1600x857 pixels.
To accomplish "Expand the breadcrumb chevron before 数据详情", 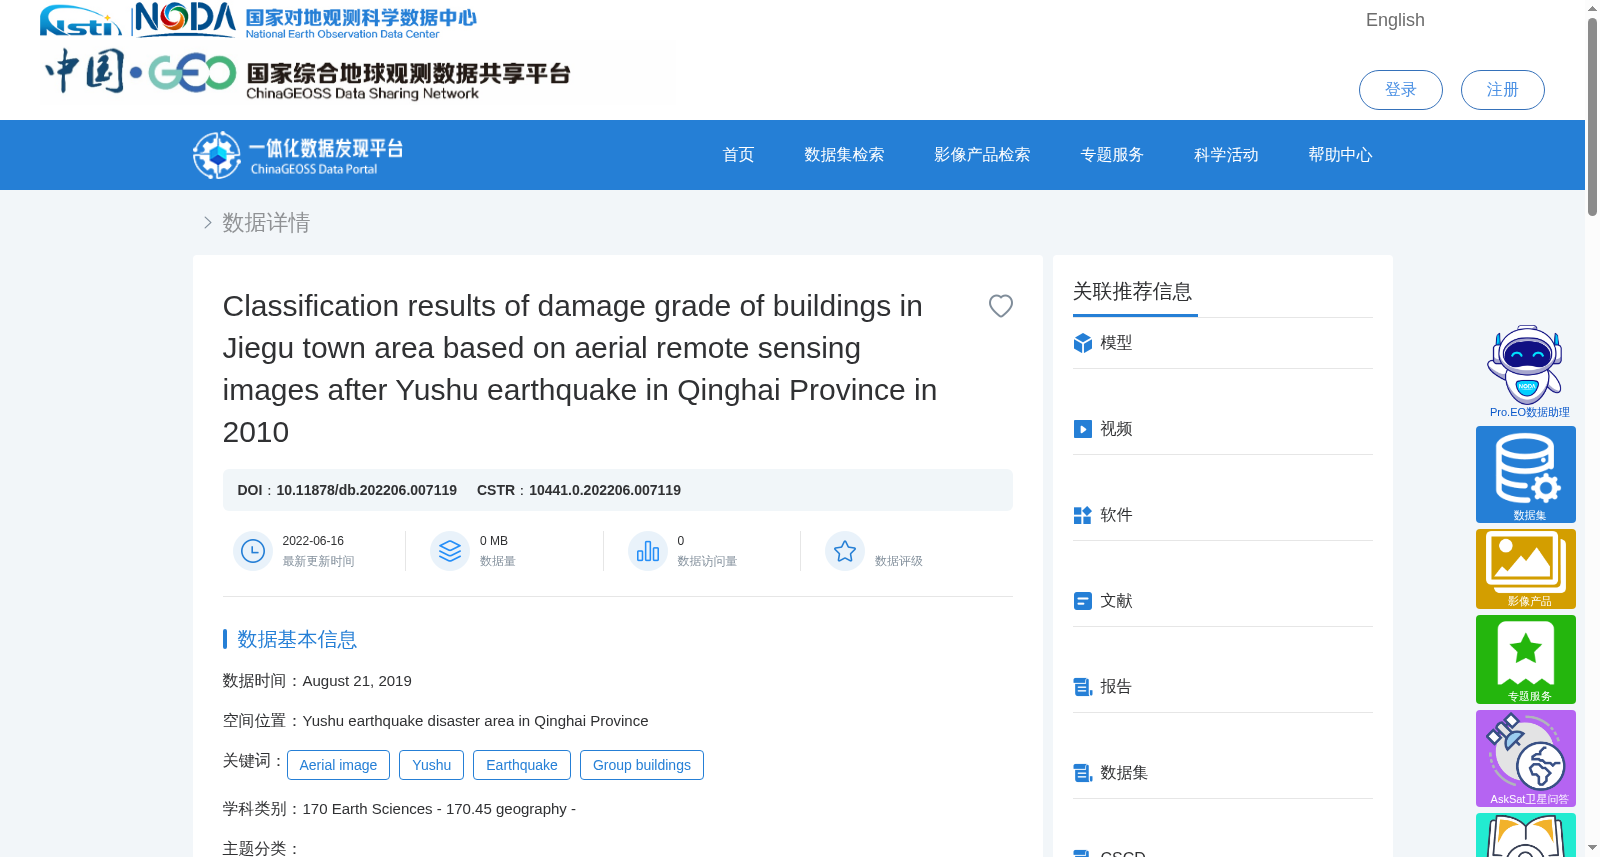I will [x=207, y=223].
